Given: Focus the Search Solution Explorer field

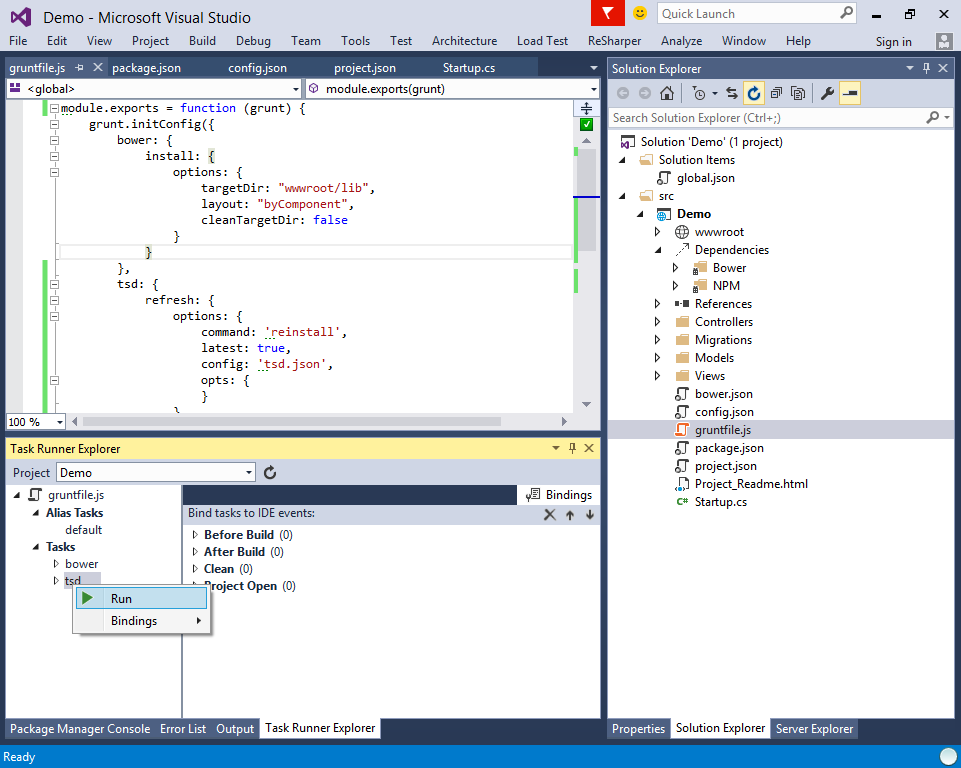Looking at the screenshot, I should (769, 117).
